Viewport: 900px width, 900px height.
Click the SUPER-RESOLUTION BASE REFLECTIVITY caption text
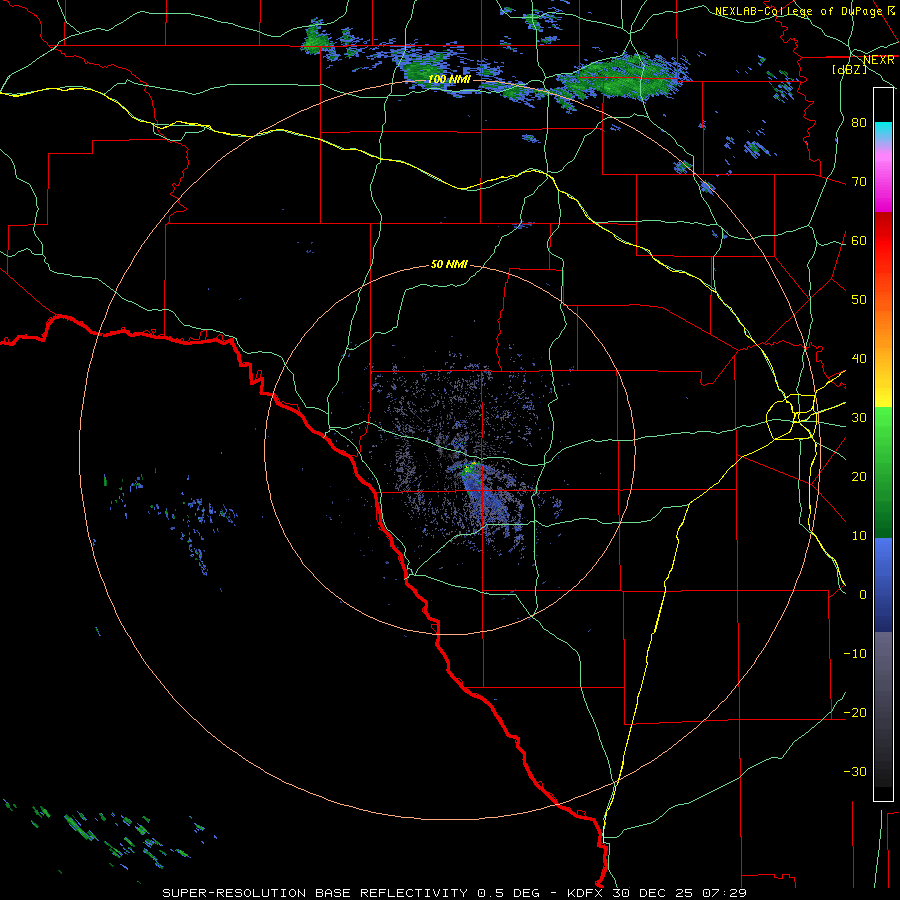point(315,893)
